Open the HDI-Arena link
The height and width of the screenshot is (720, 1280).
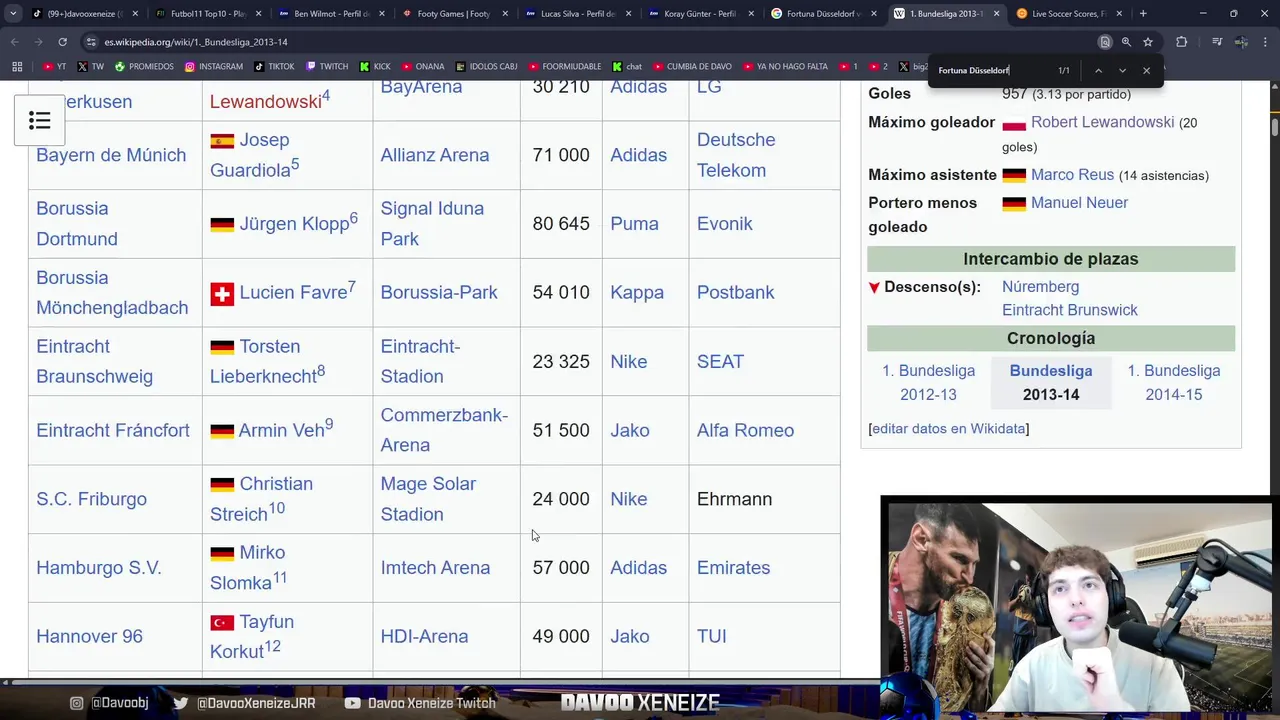pyautogui.click(x=424, y=637)
